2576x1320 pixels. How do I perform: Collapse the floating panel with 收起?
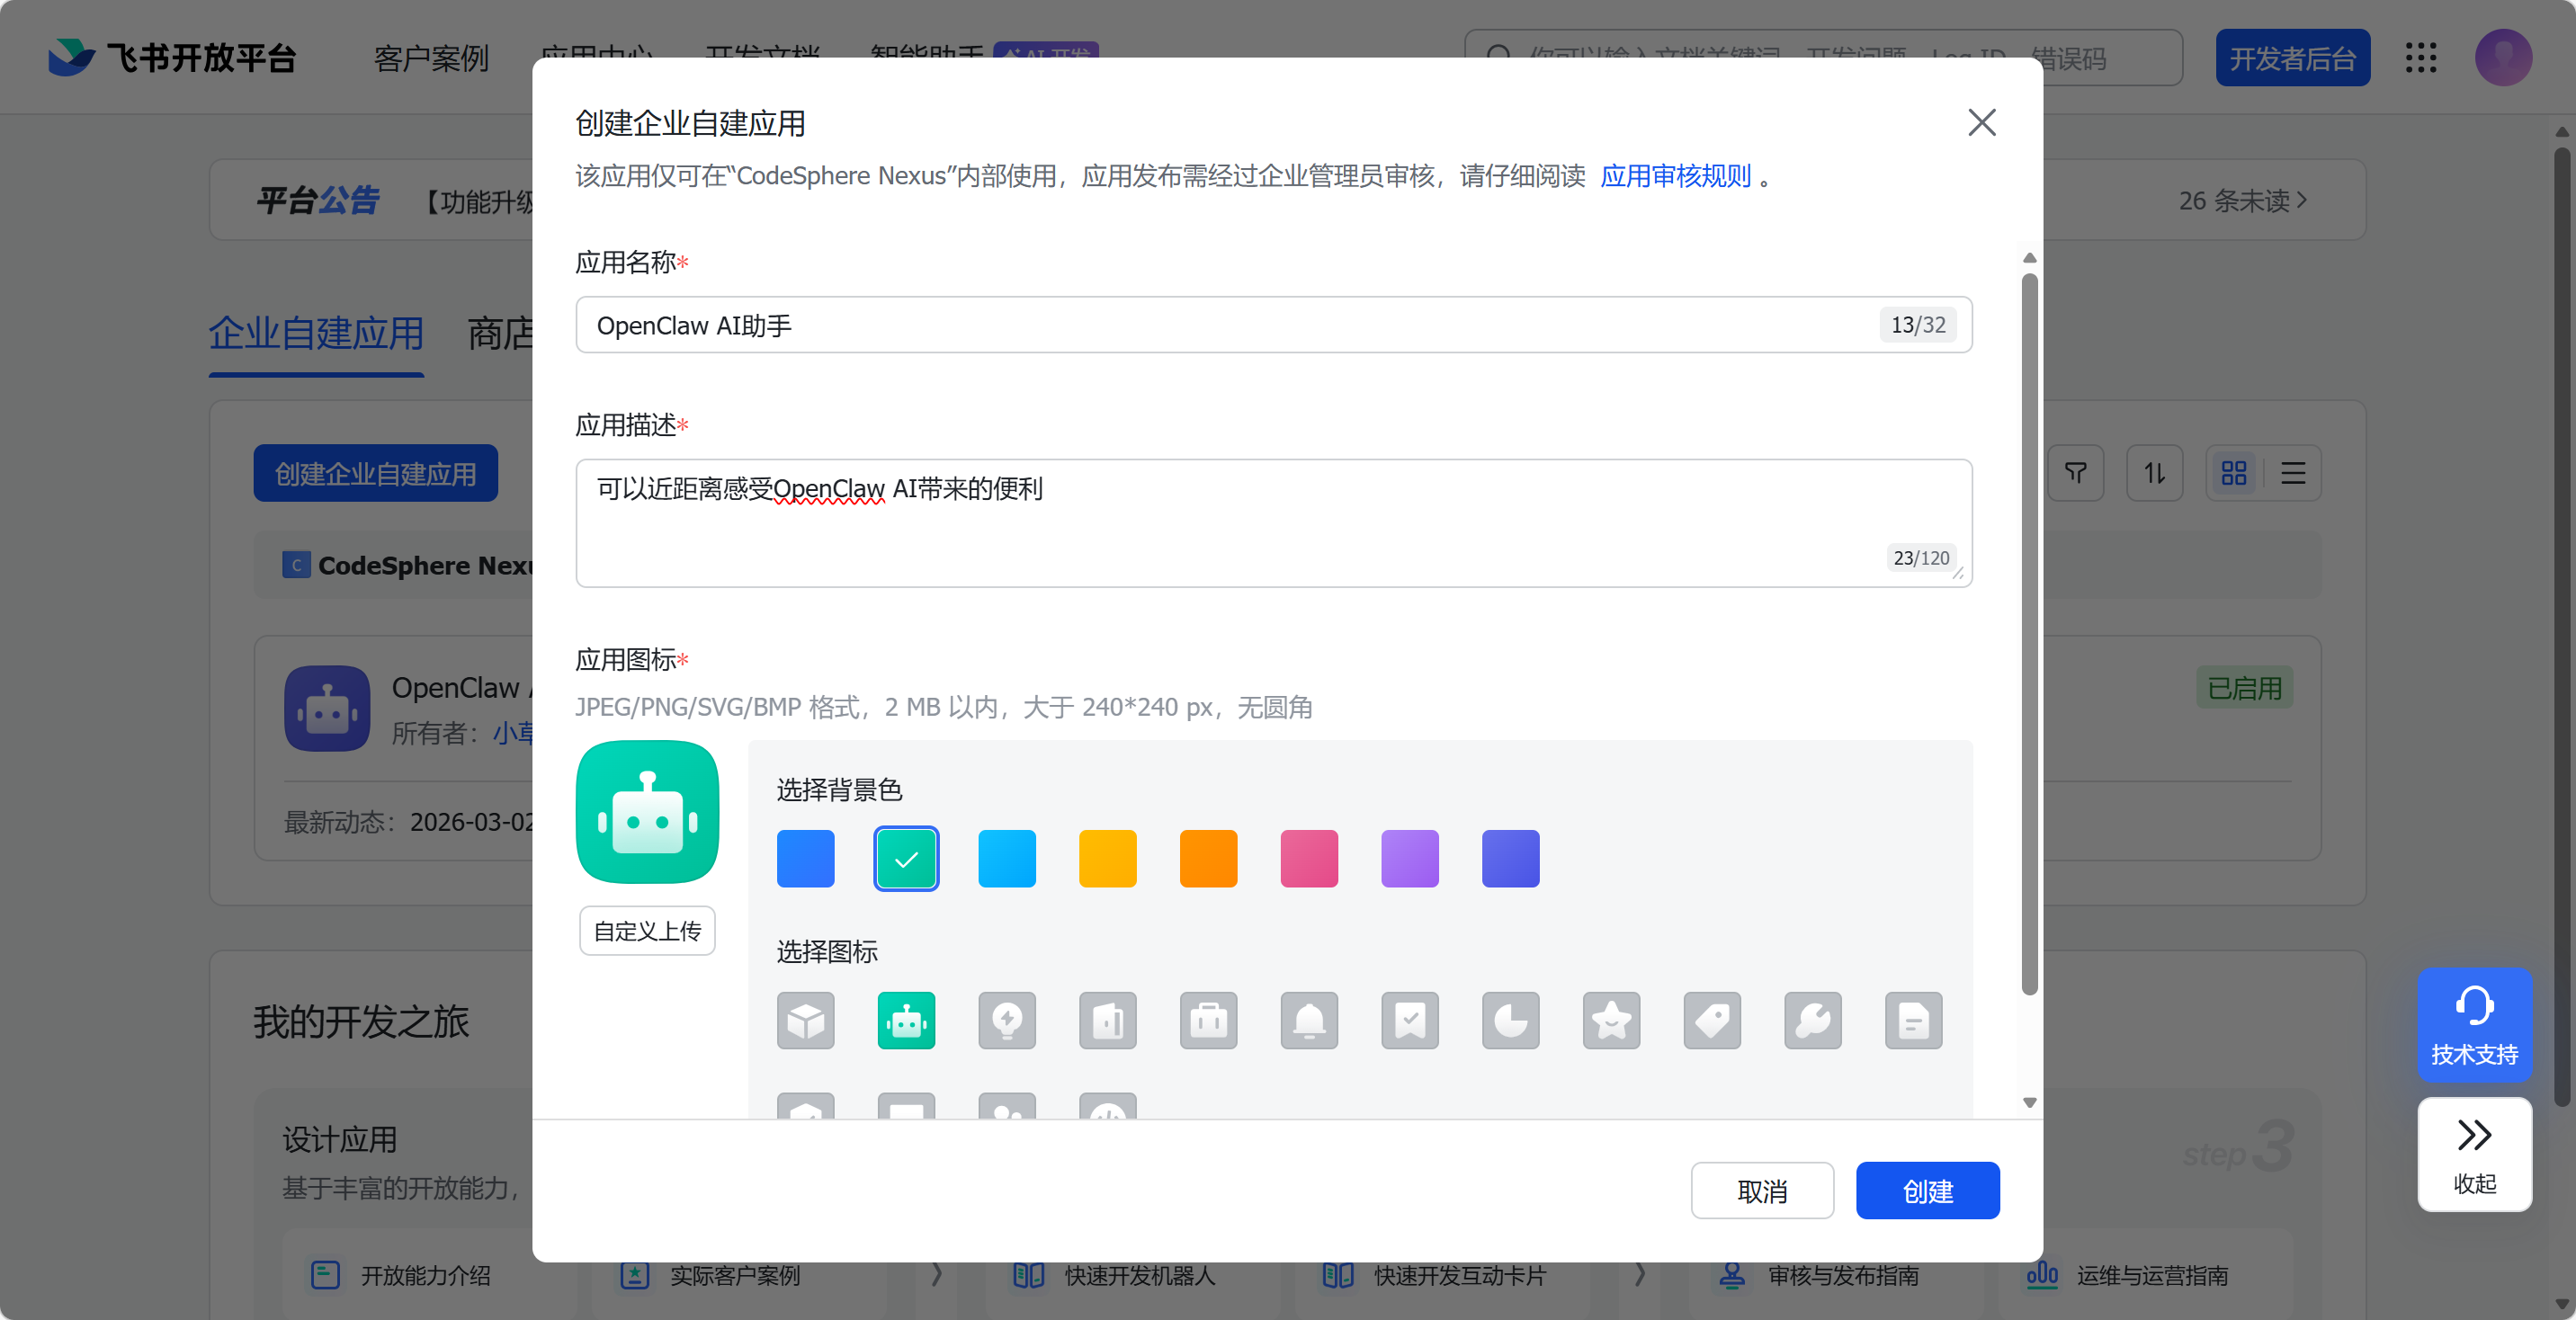pyautogui.click(x=2474, y=1155)
